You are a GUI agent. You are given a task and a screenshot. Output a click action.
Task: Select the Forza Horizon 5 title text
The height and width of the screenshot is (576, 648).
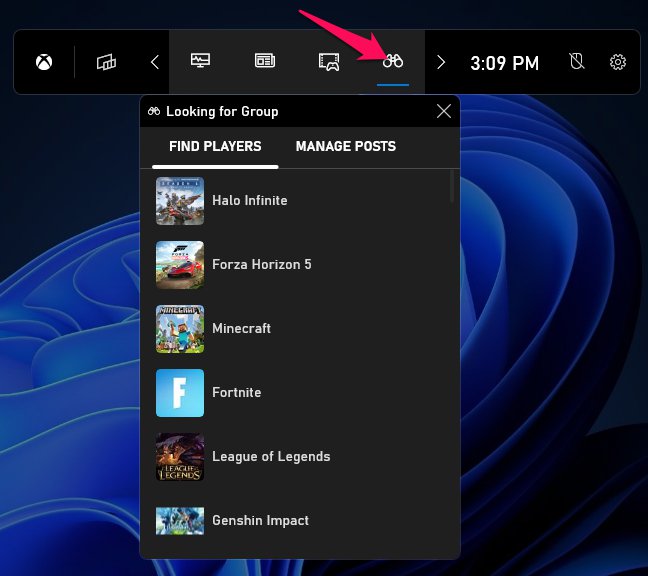tap(262, 264)
